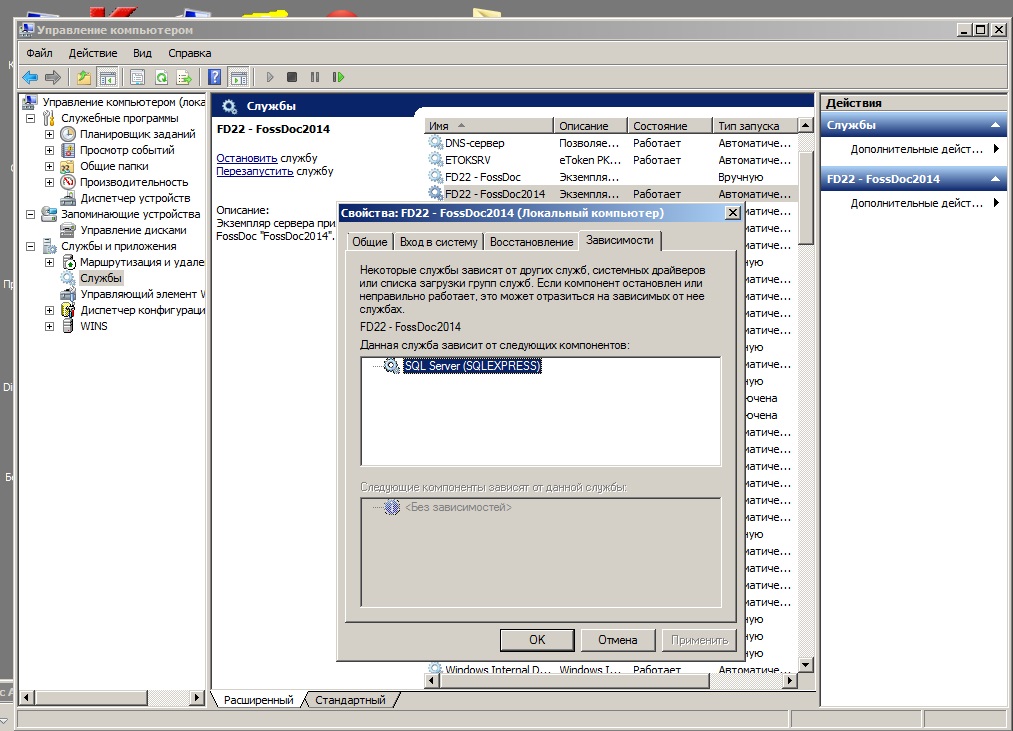1013x731 pixels.
Task: Switch to the Восстановление tab
Action: coord(531,242)
